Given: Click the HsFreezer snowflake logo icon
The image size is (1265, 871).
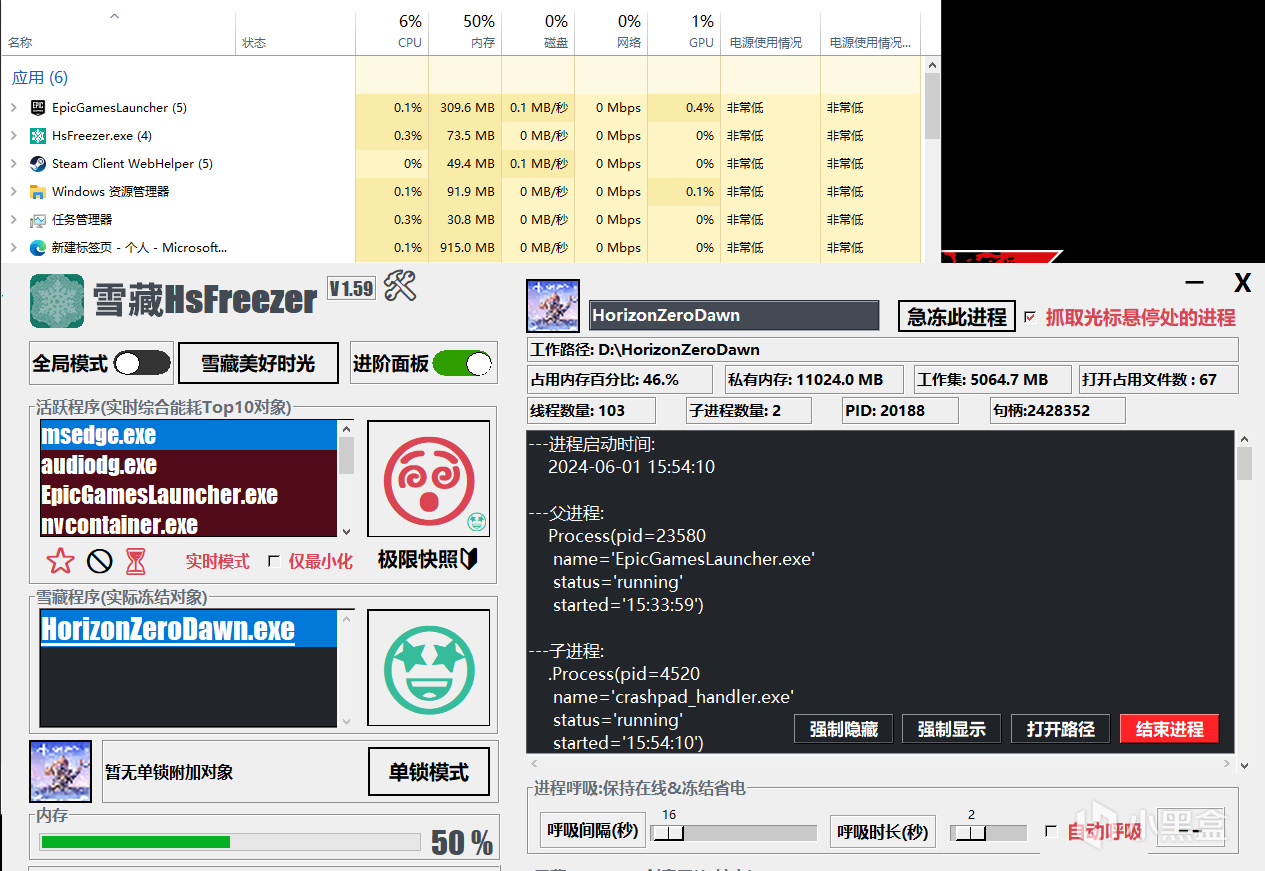Looking at the screenshot, I should click(x=58, y=301).
